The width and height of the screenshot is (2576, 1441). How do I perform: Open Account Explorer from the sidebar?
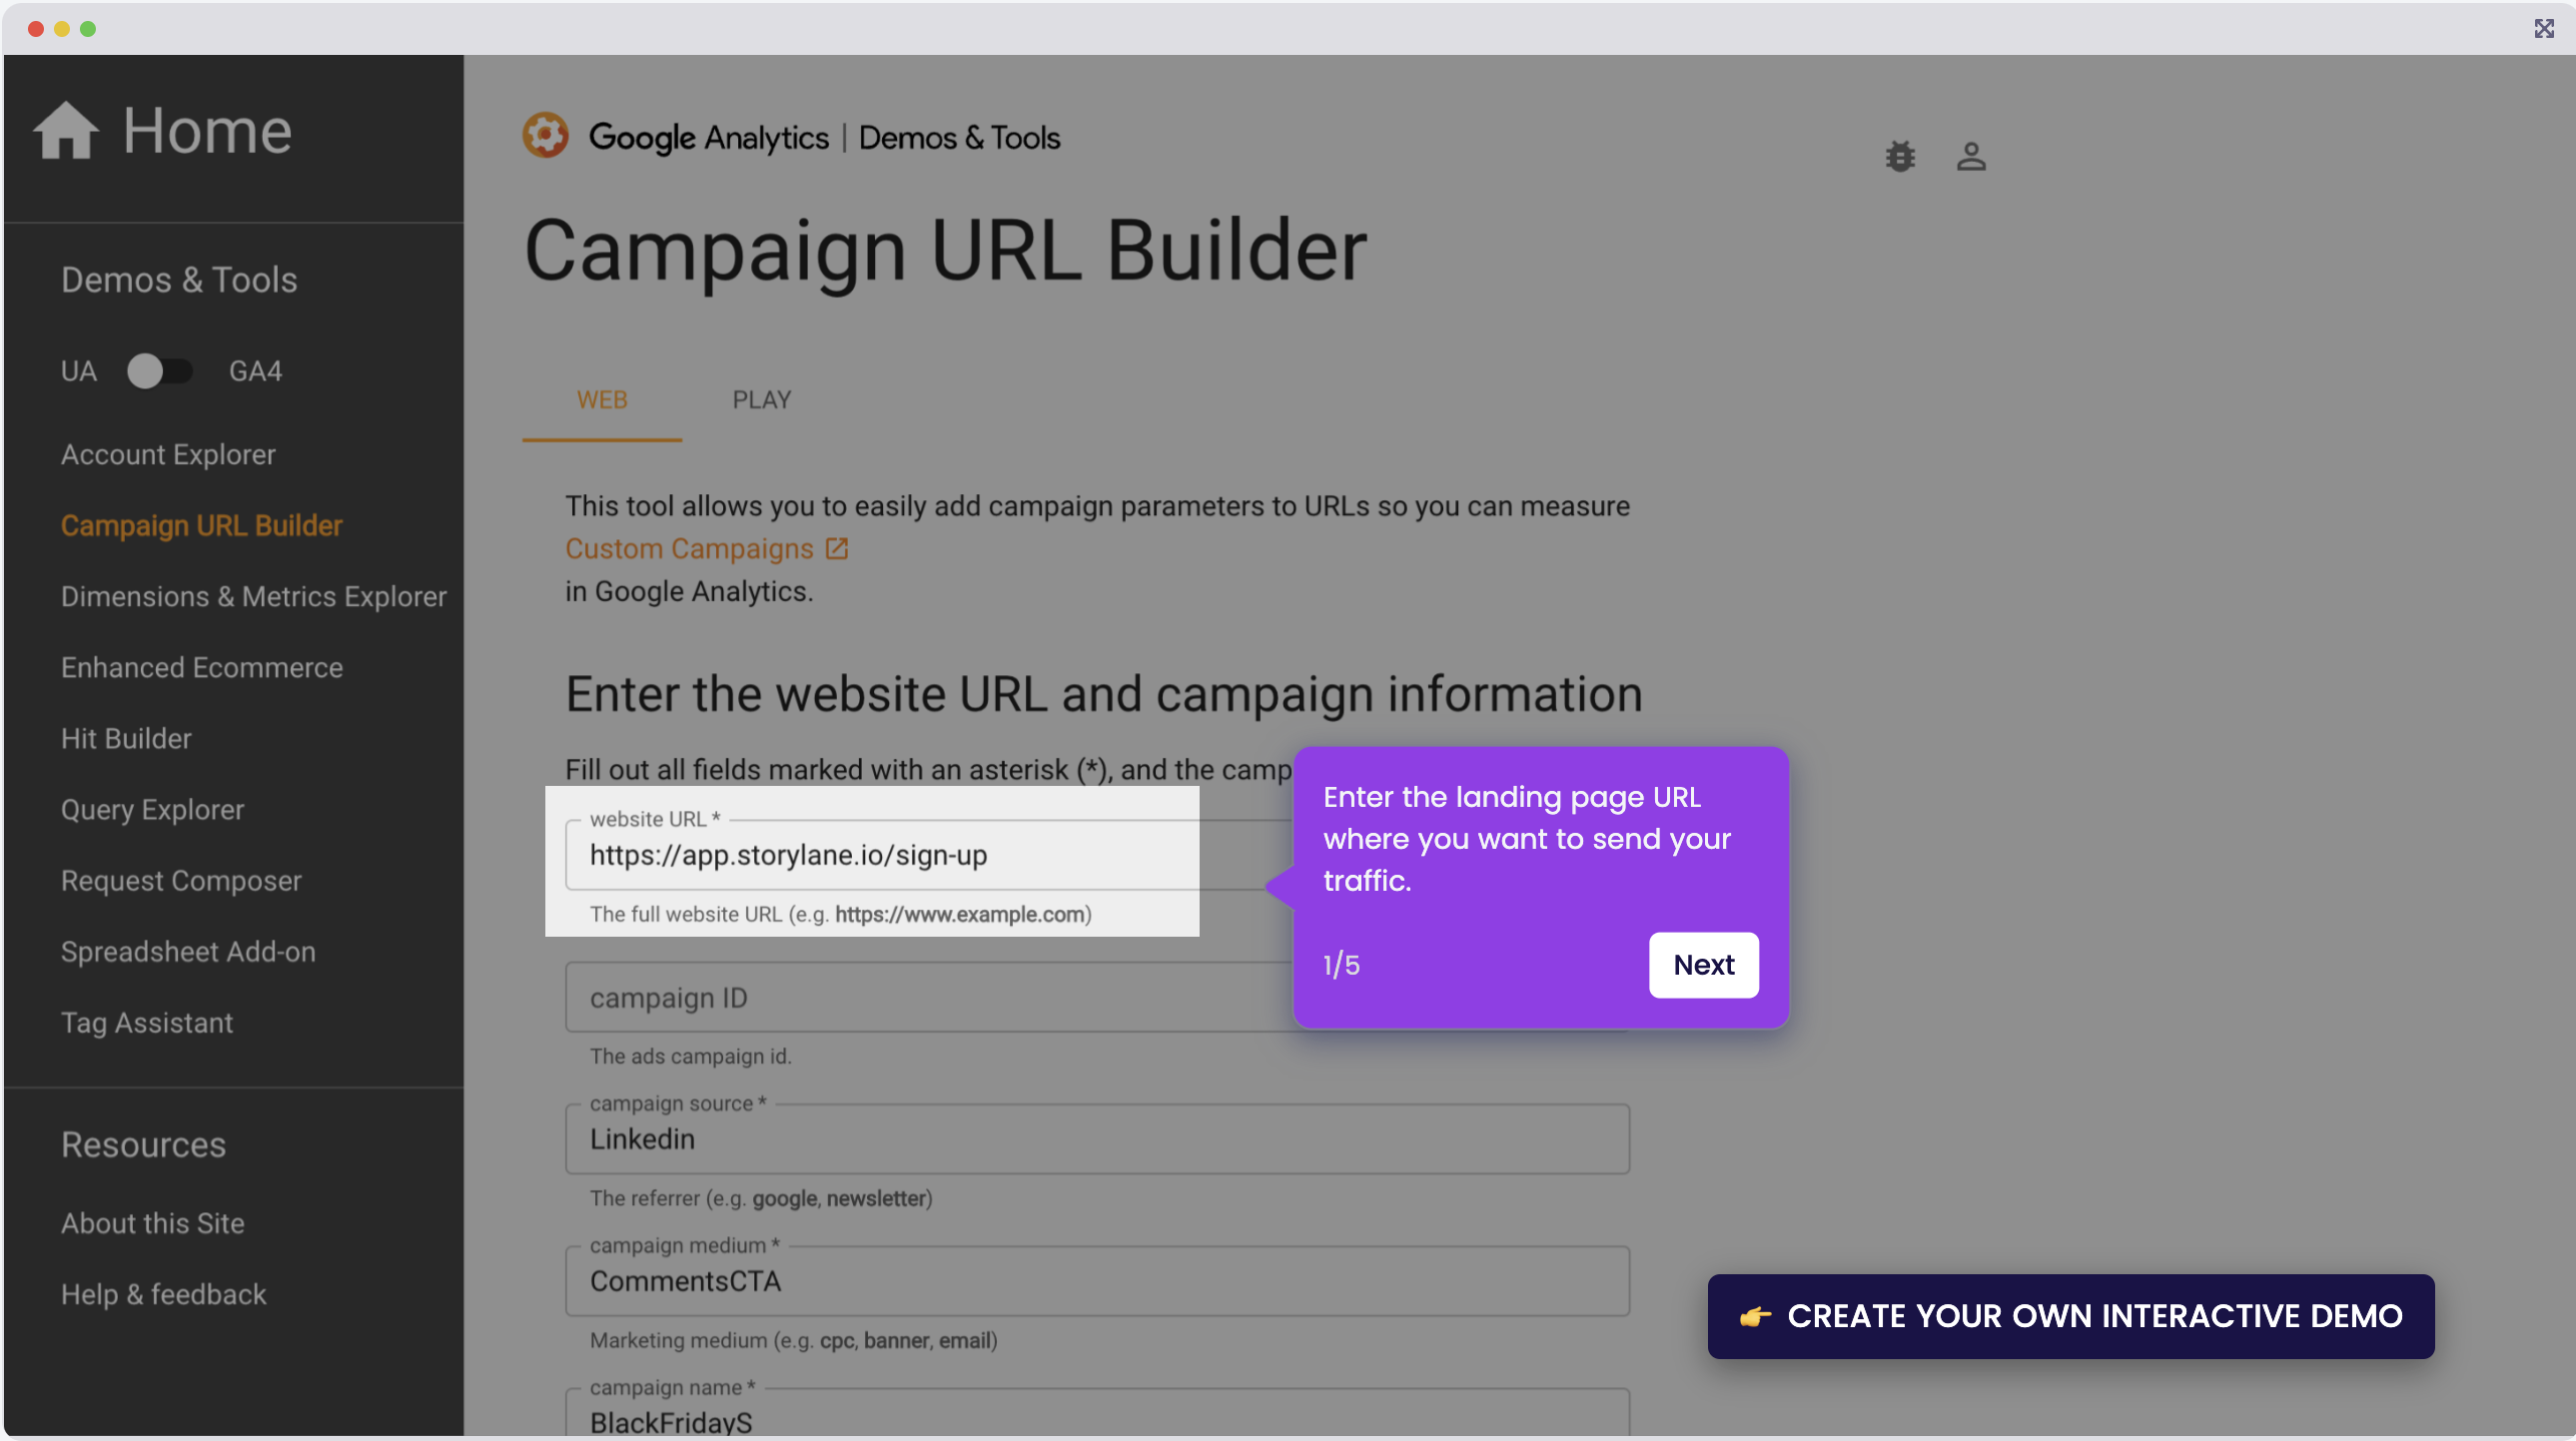pos(168,453)
